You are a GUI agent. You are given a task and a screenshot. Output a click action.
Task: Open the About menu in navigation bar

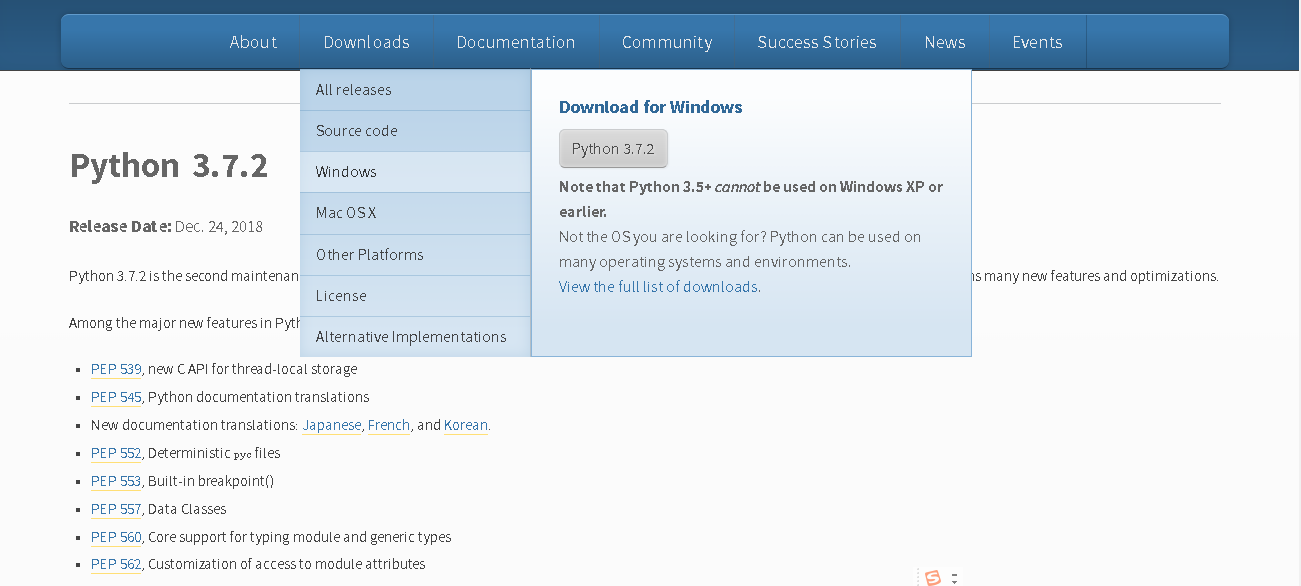pos(253,42)
